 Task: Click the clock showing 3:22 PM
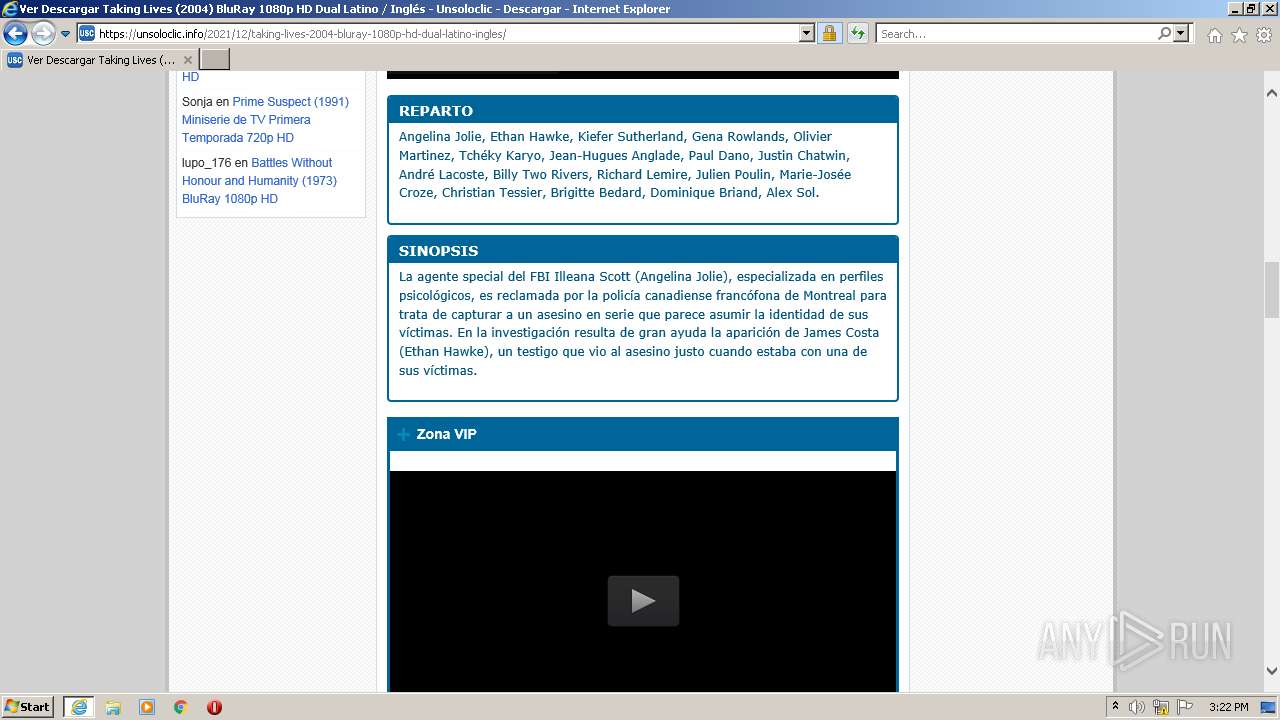(1228, 707)
